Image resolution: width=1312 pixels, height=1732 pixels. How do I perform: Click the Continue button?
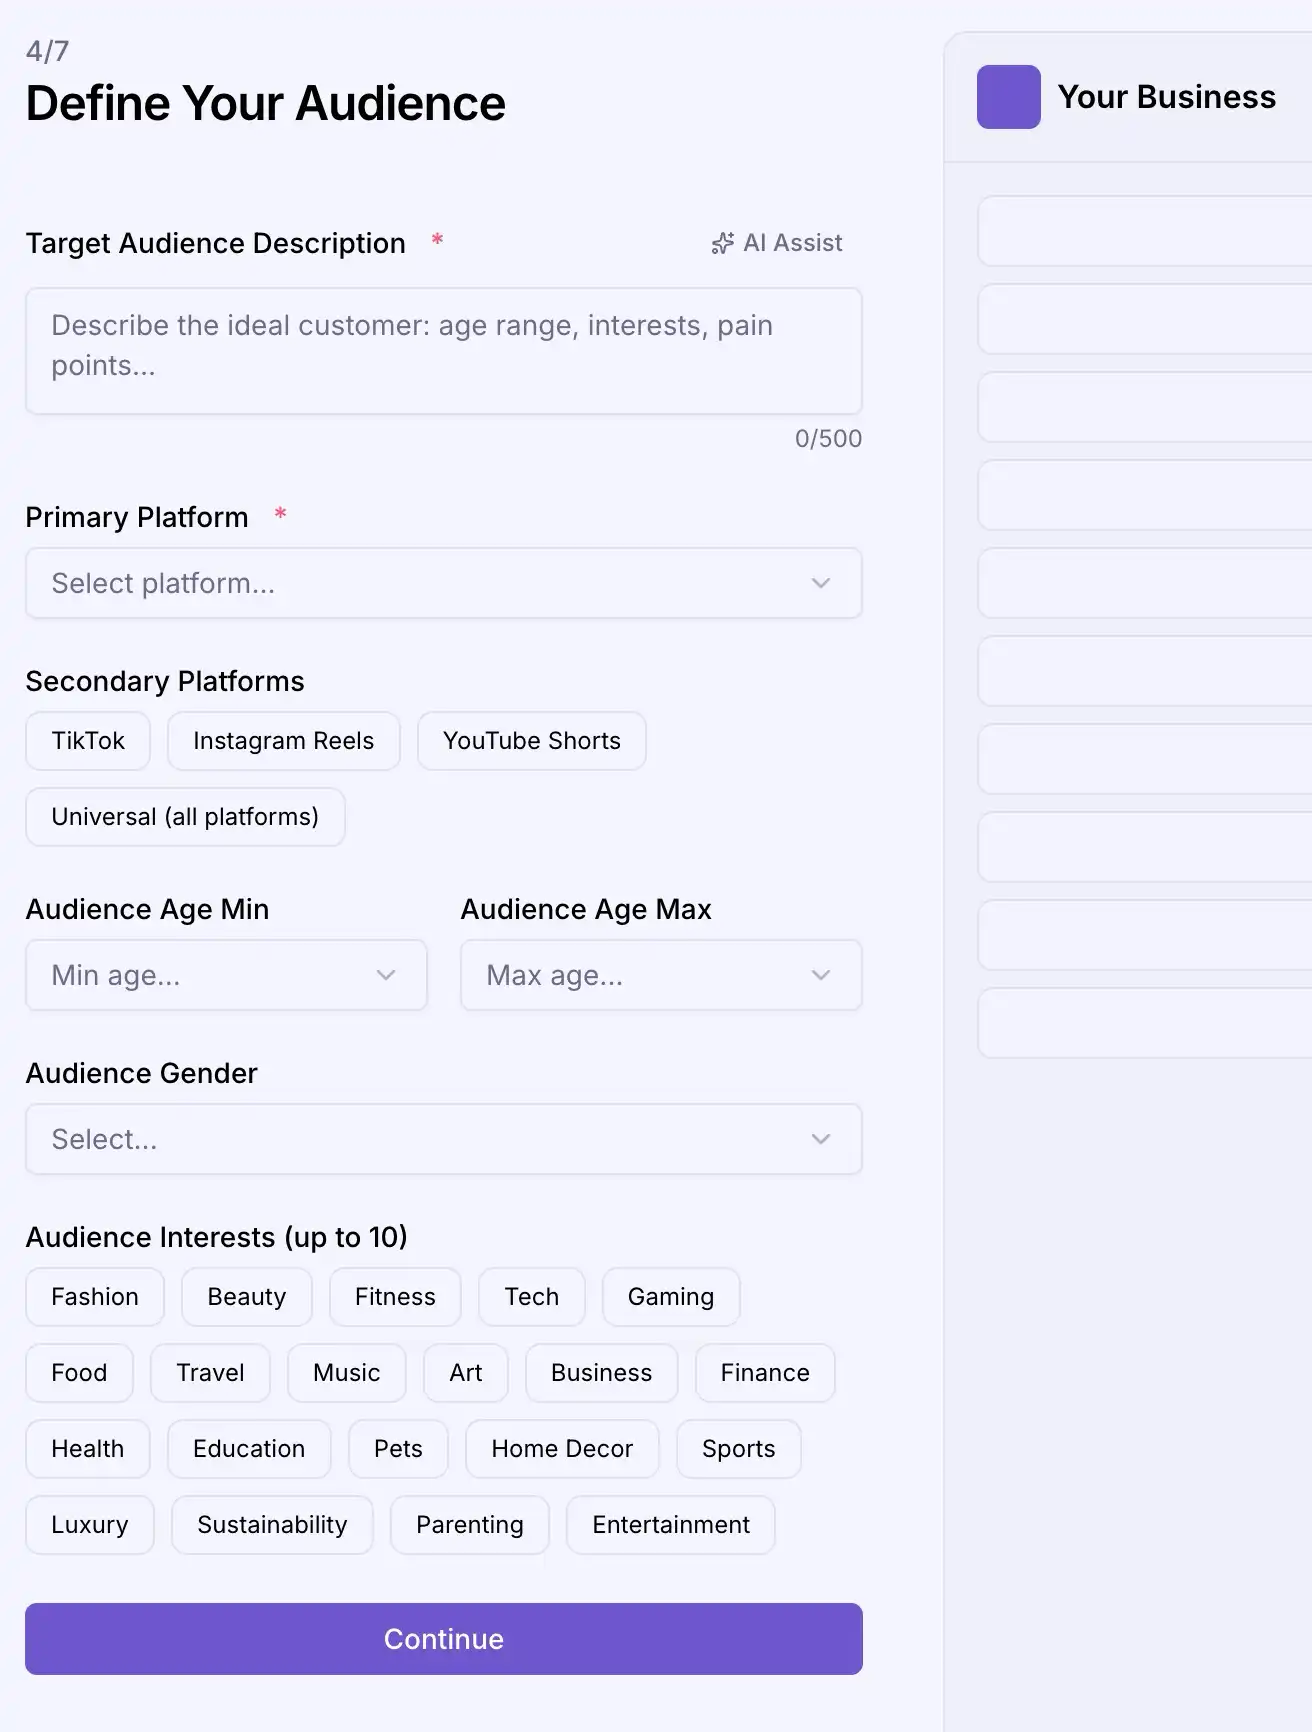[444, 1639]
